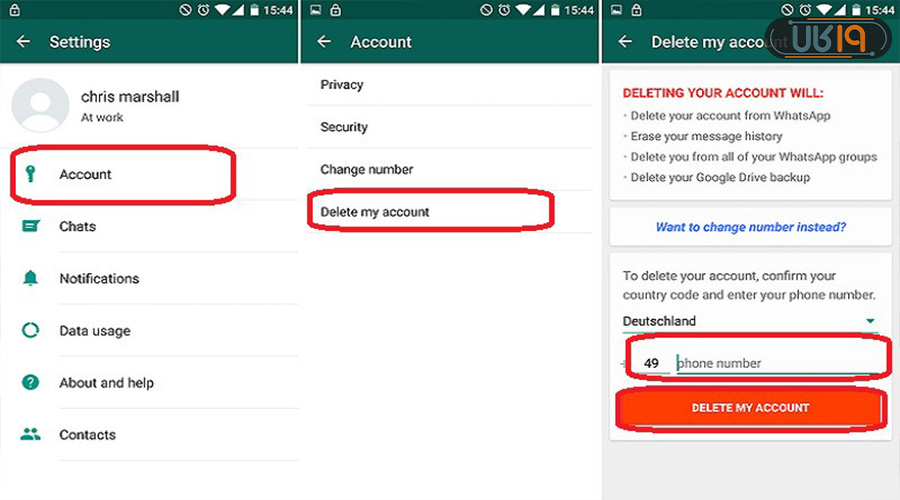The height and width of the screenshot is (500, 900).
Task: Tap the Notifications bell icon
Action: click(30, 278)
